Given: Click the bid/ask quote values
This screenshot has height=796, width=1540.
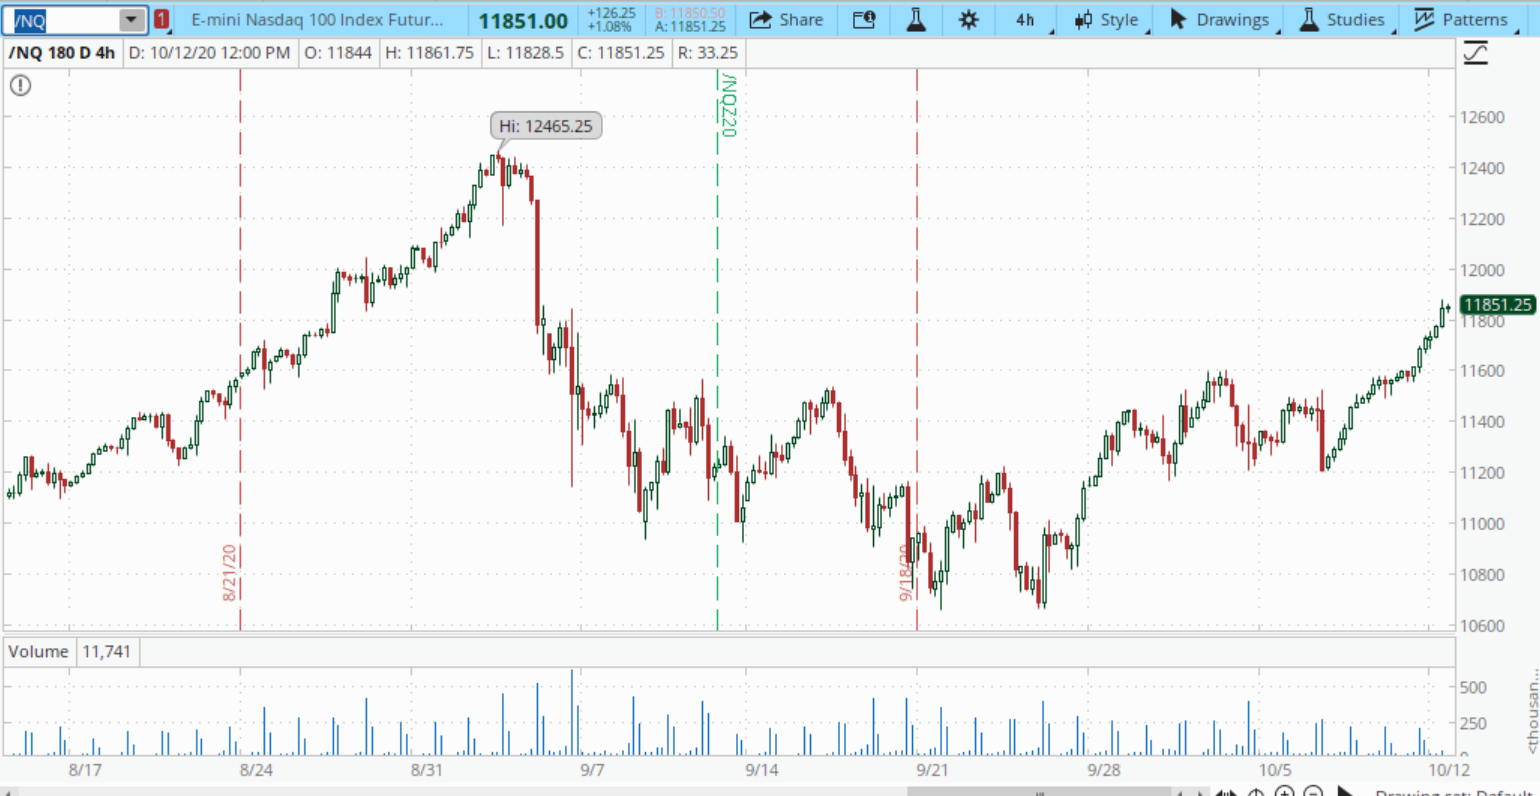Looking at the screenshot, I should (690, 20).
